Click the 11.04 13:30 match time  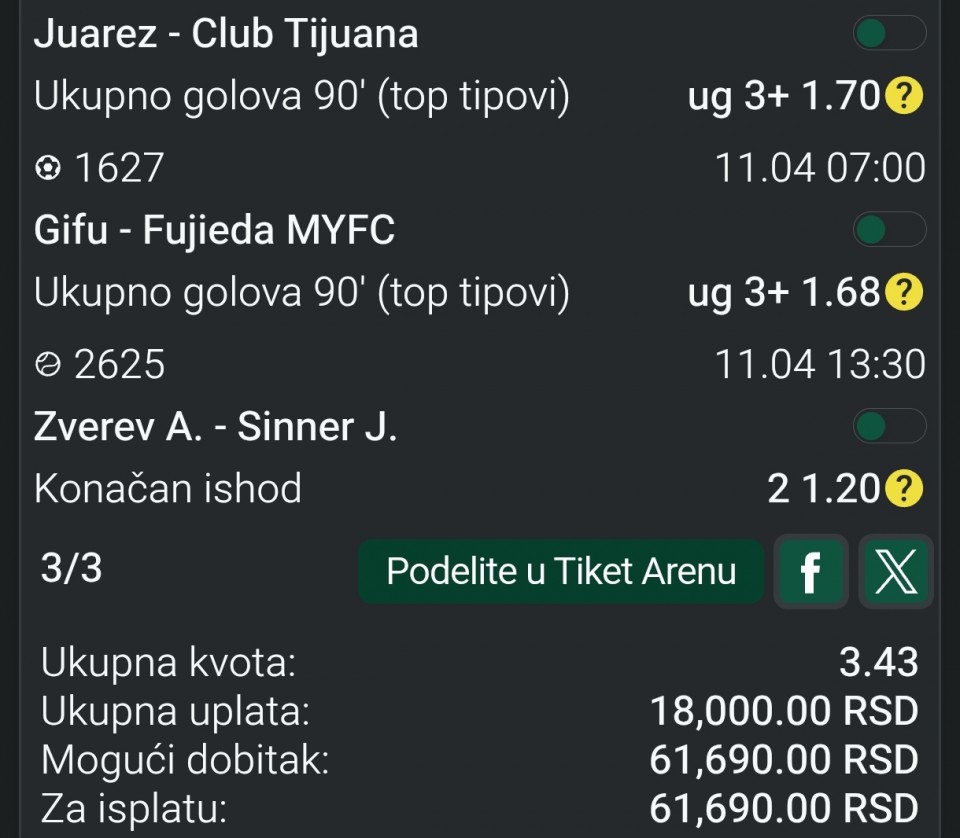820,365
